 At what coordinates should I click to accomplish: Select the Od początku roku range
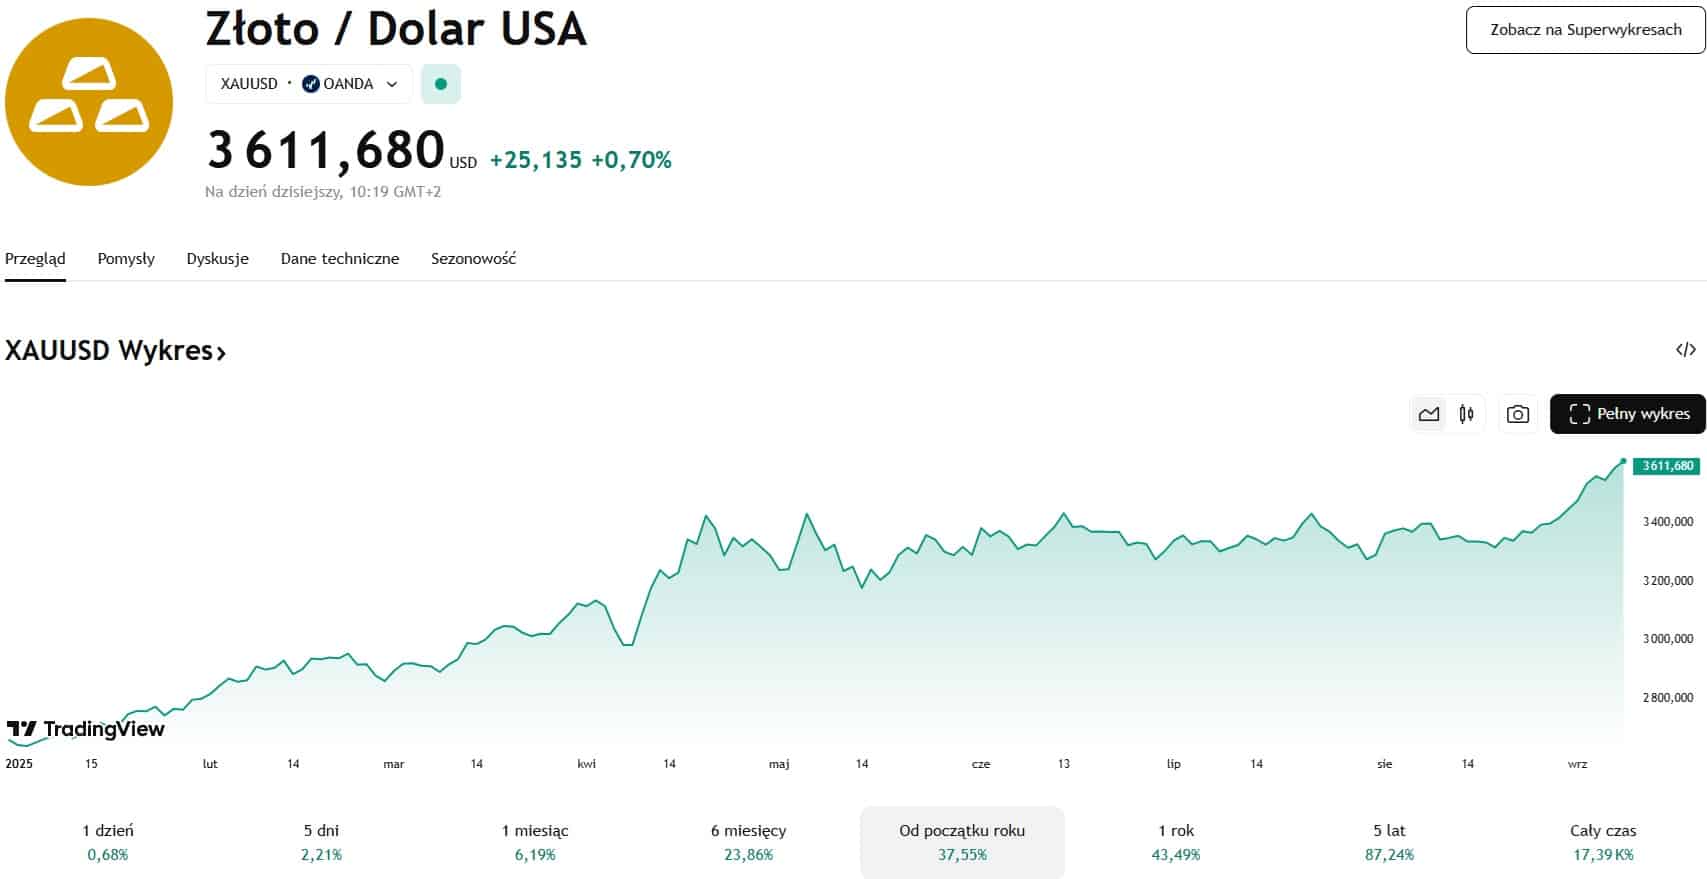pyautogui.click(x=962, y=841)
